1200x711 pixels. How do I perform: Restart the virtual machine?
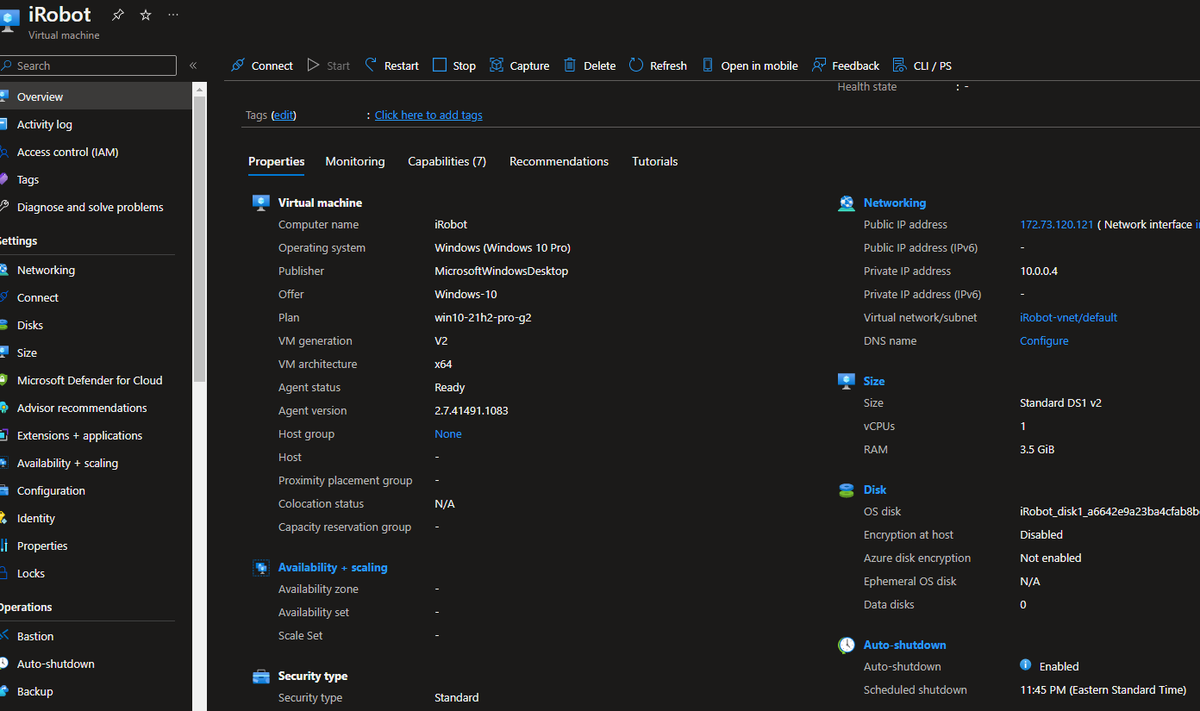pyautogui.click(x=391, y=66)
